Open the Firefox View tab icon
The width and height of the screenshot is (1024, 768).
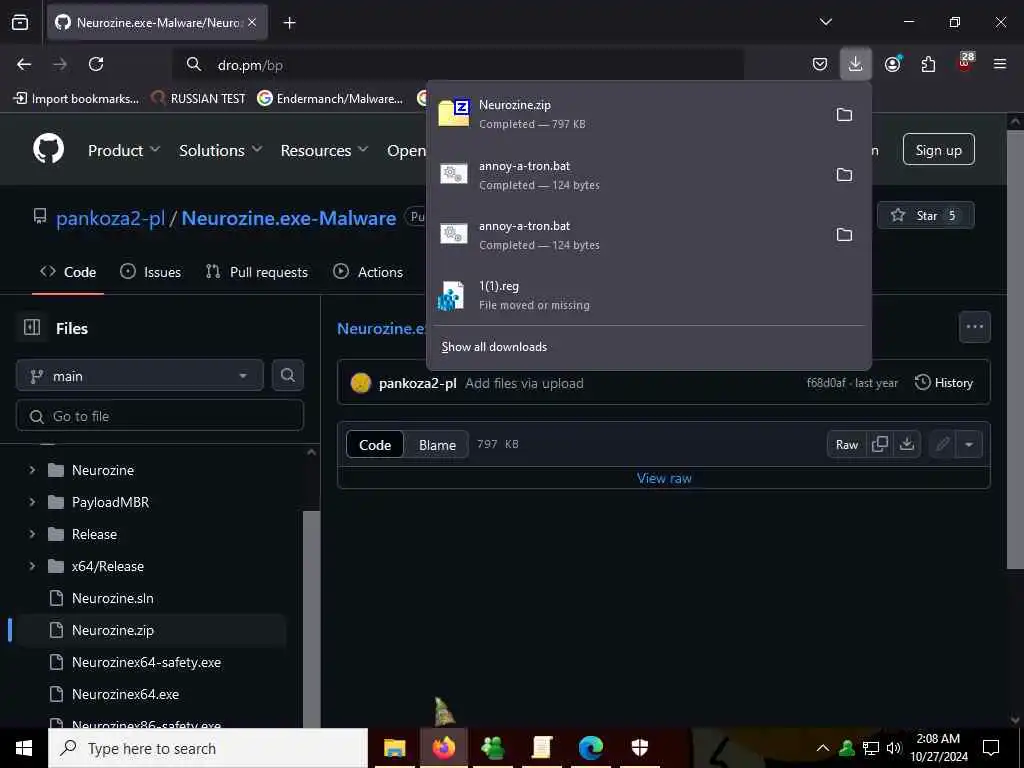pyautogui.click(x=20, y=22)
